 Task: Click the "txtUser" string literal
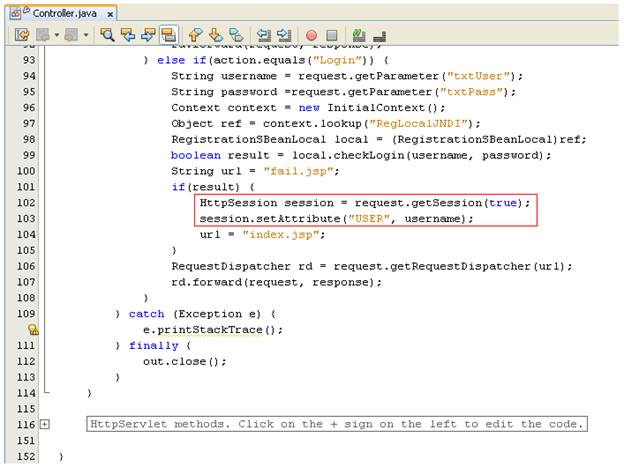(x=478, y=76)
